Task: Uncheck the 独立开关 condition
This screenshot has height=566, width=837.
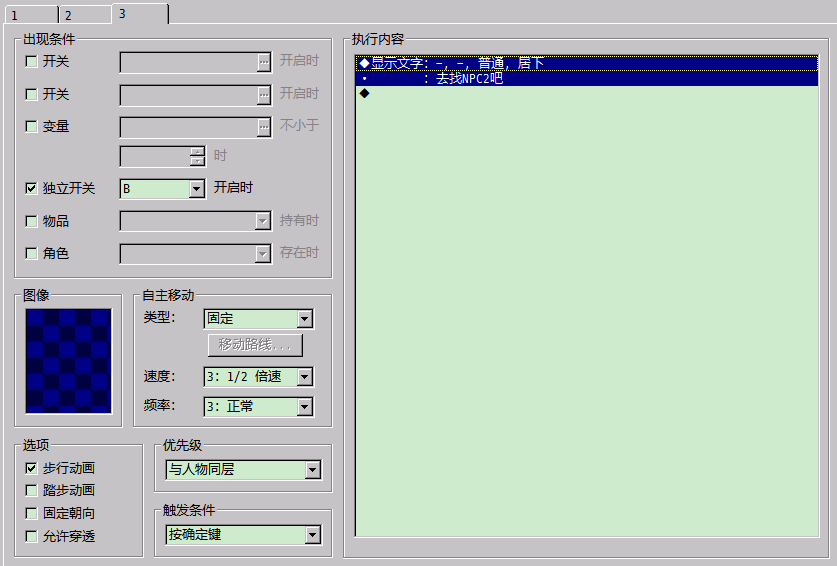Action: [31, 188]
